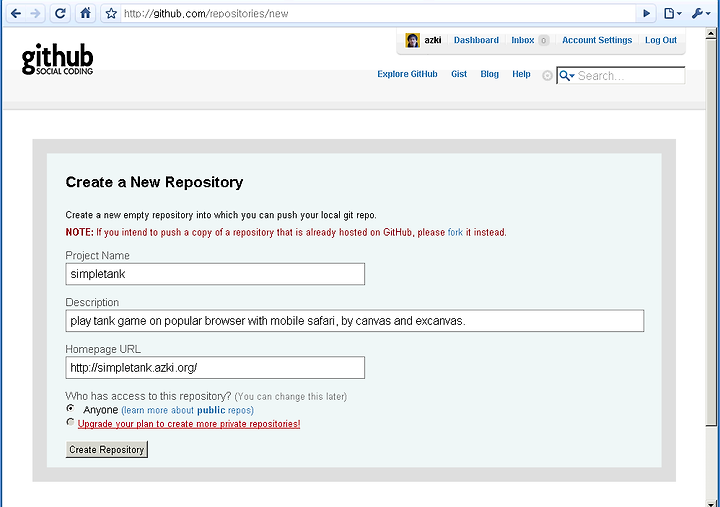
Task: Select the Anyone public access radio button
Action: tap(70, 408)
